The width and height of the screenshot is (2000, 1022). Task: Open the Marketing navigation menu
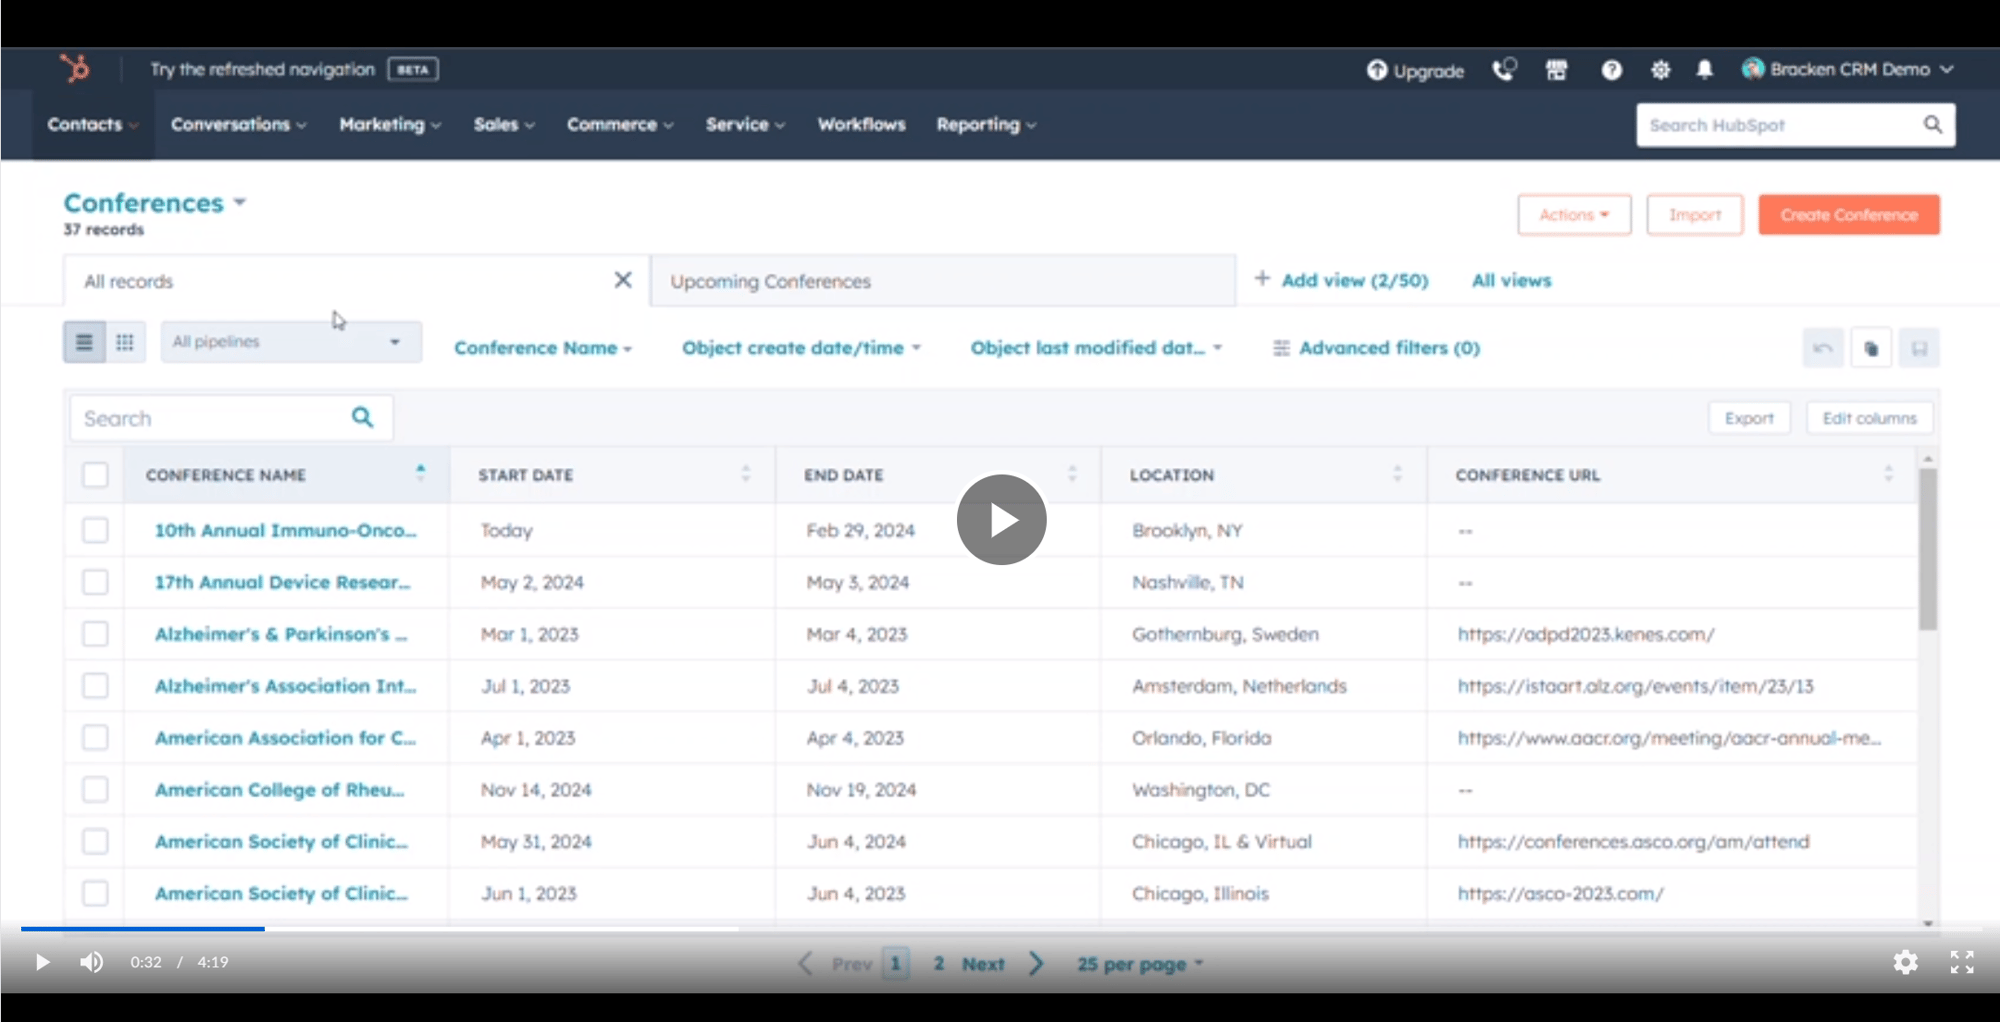click(390, 125)
